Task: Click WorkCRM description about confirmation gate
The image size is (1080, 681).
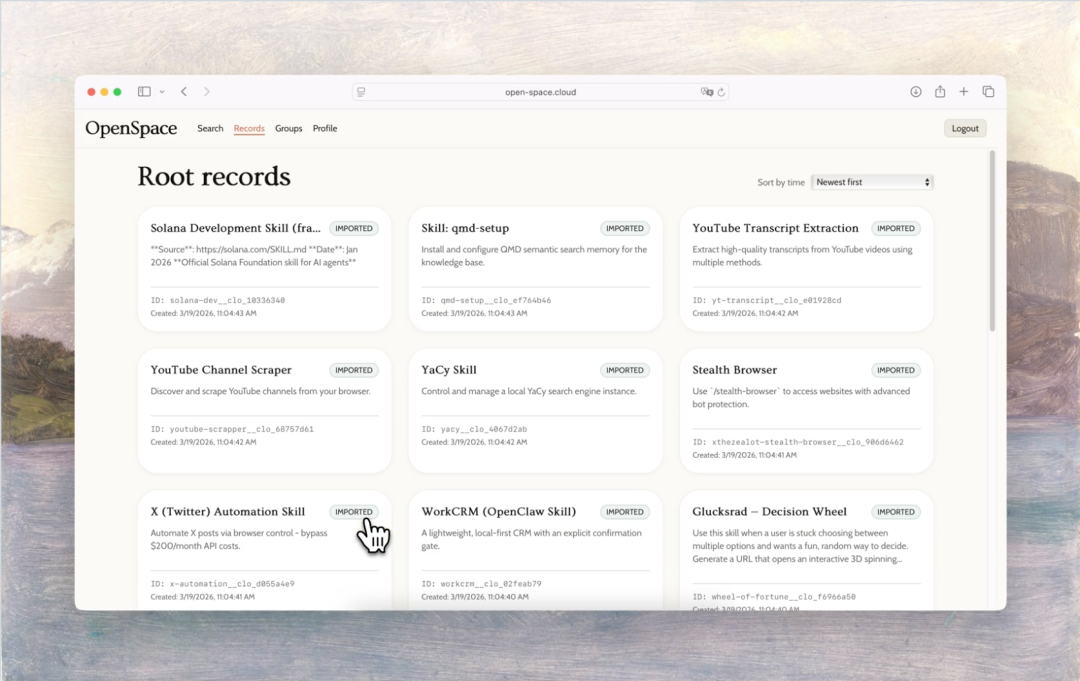Action: pyautogui.click(x=531, y=539)
